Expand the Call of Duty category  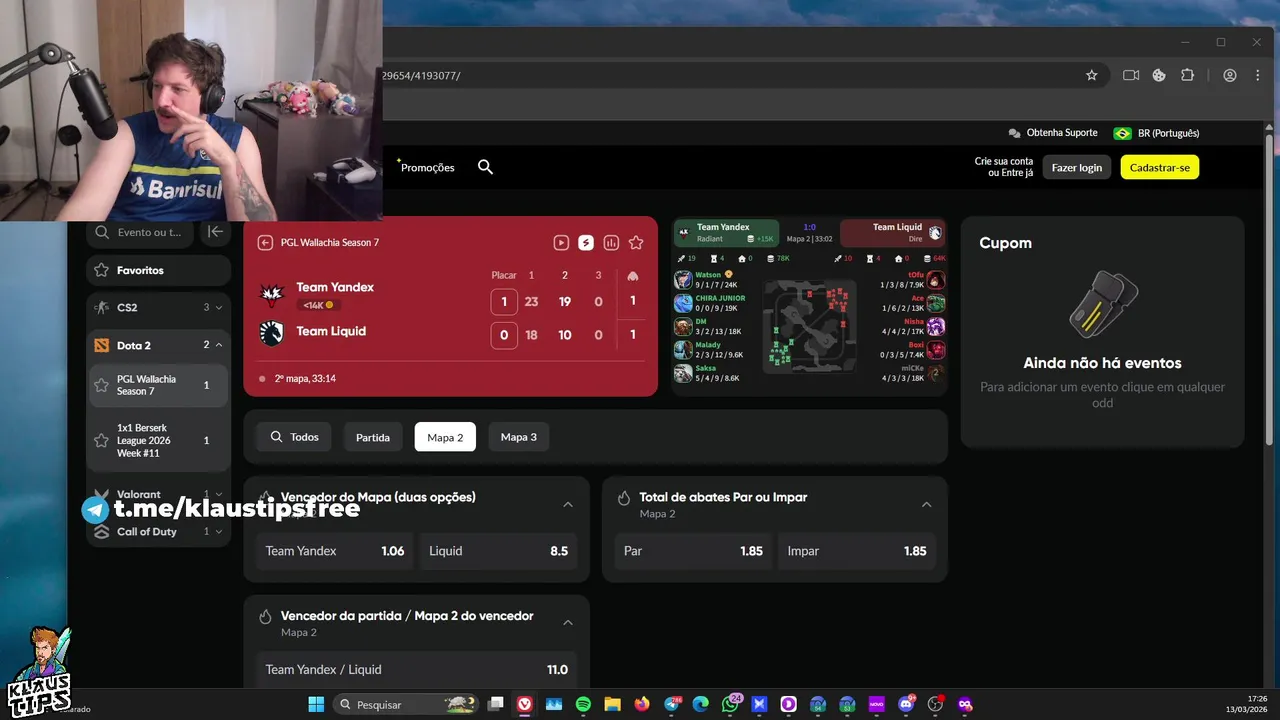pos(158,531)
